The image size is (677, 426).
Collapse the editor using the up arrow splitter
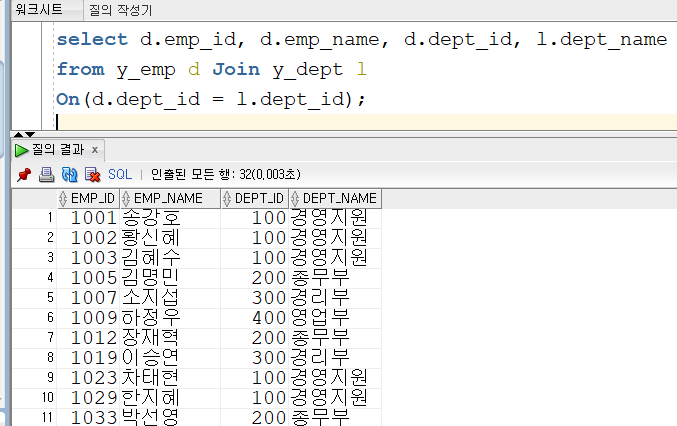pyautogui.click(x=19, y=134)
